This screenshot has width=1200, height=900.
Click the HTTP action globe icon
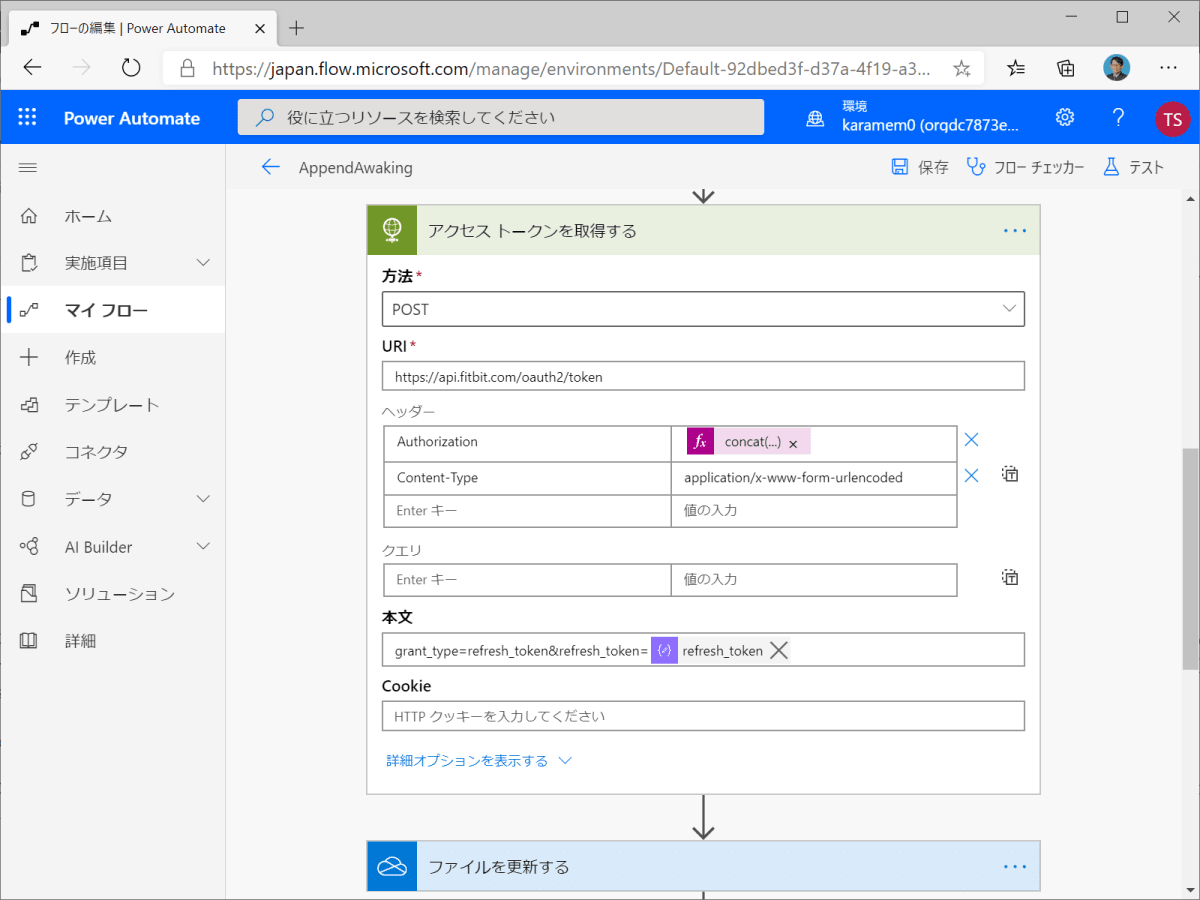[391, 230]
